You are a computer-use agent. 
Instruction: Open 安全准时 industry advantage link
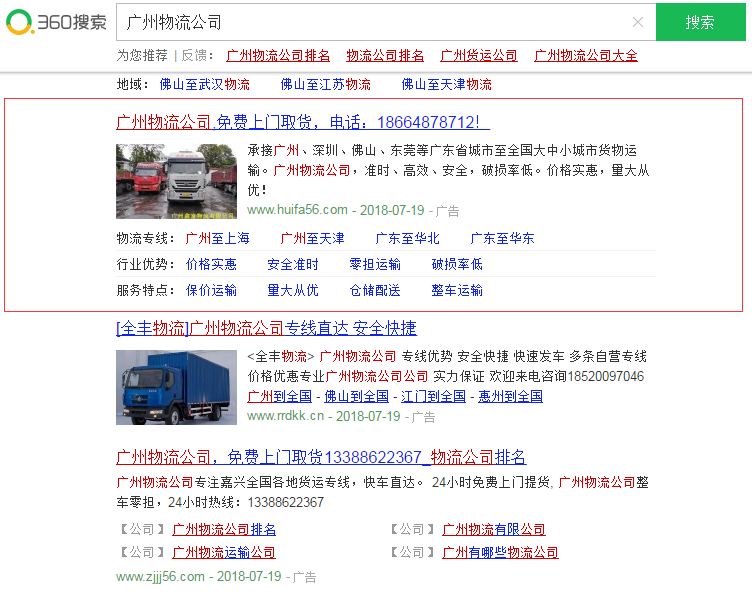(x=293, y=264)
